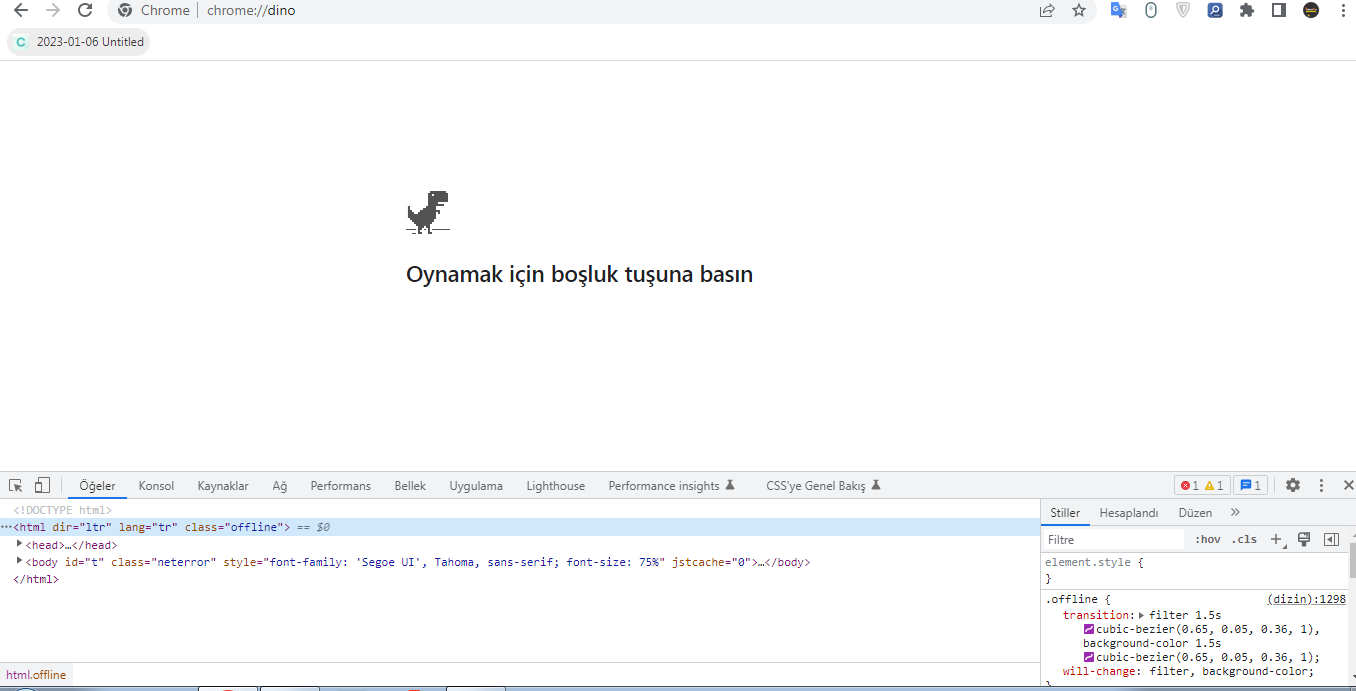
Task: Toggle element state with :hov
Action: [x=1206, y=539]
